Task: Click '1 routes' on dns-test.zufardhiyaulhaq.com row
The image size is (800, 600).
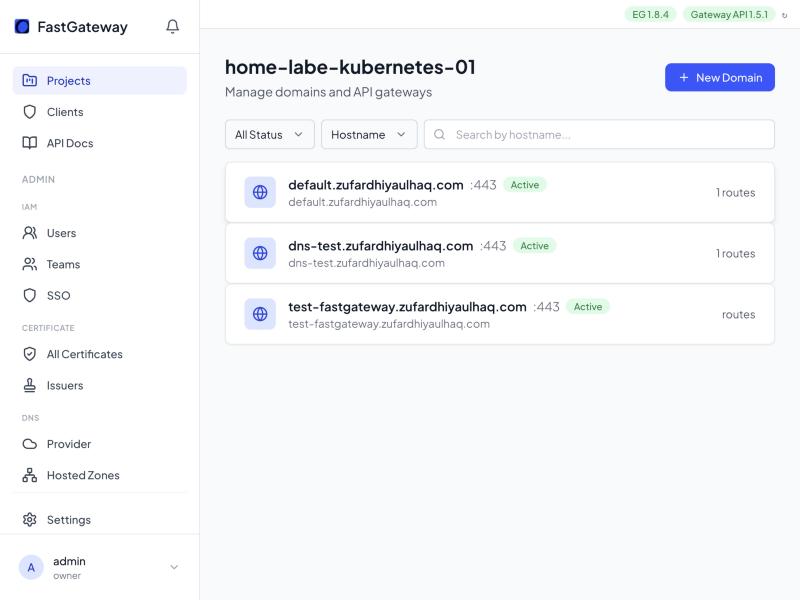Action: 735,254
